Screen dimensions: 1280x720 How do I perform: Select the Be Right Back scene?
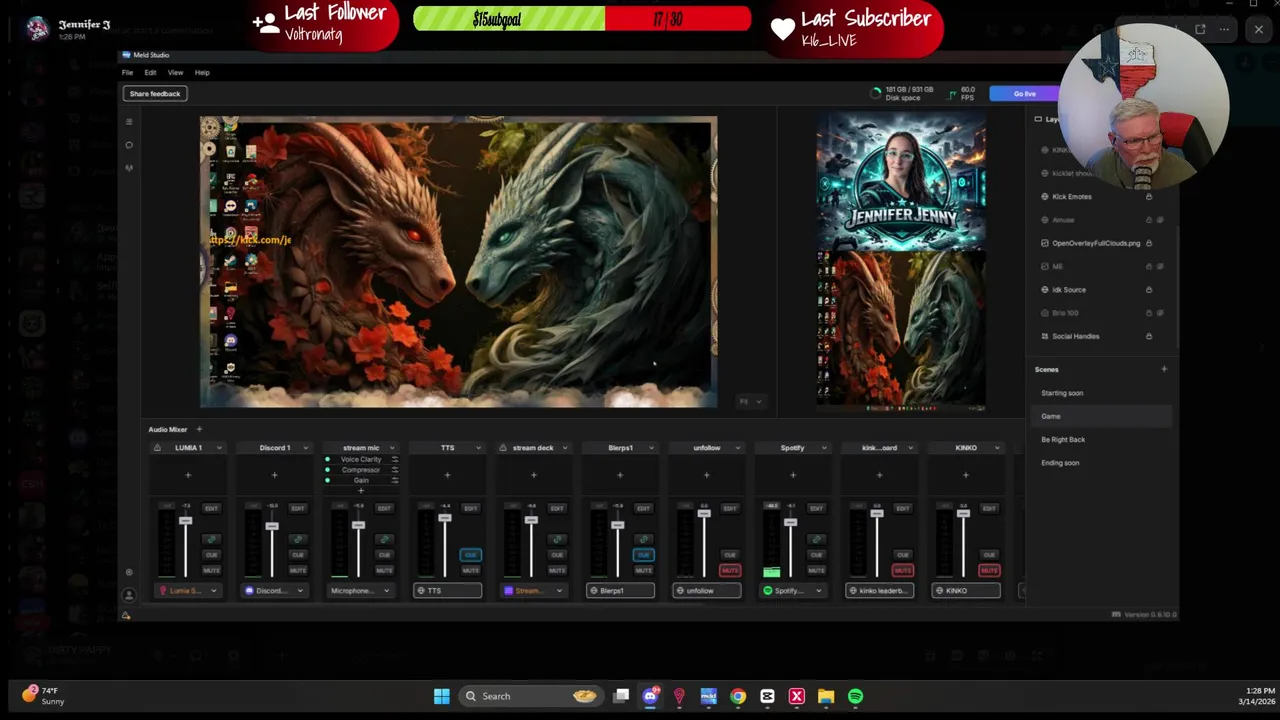(1062, 439)
